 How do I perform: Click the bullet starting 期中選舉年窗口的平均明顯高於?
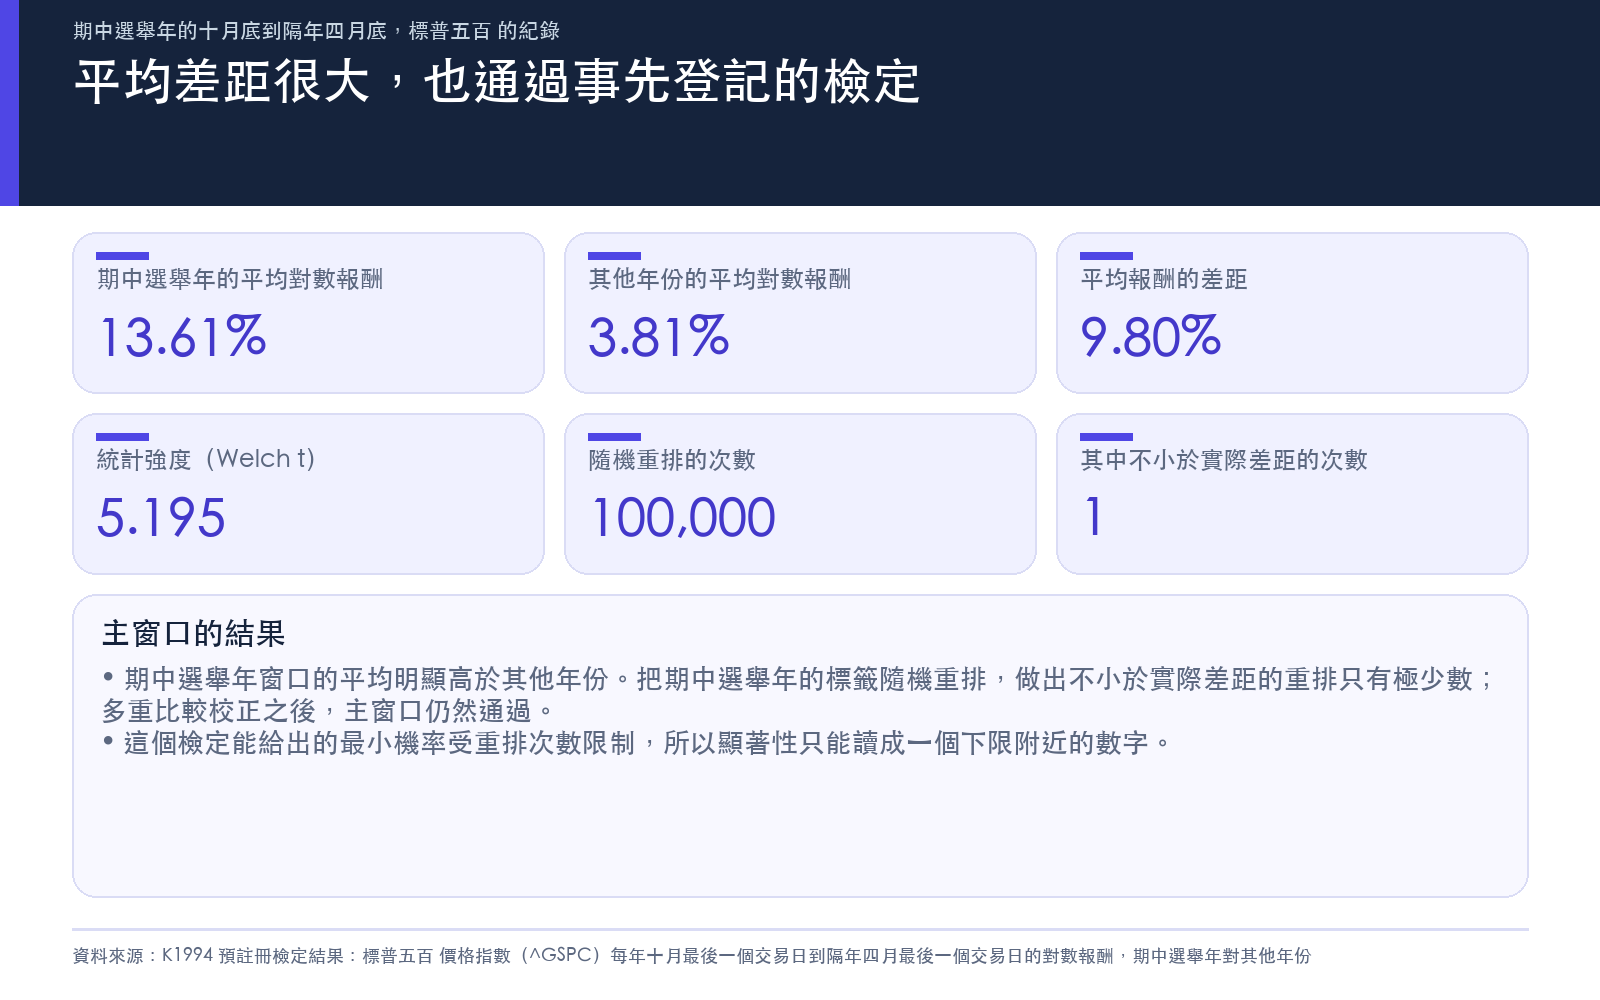799,695
